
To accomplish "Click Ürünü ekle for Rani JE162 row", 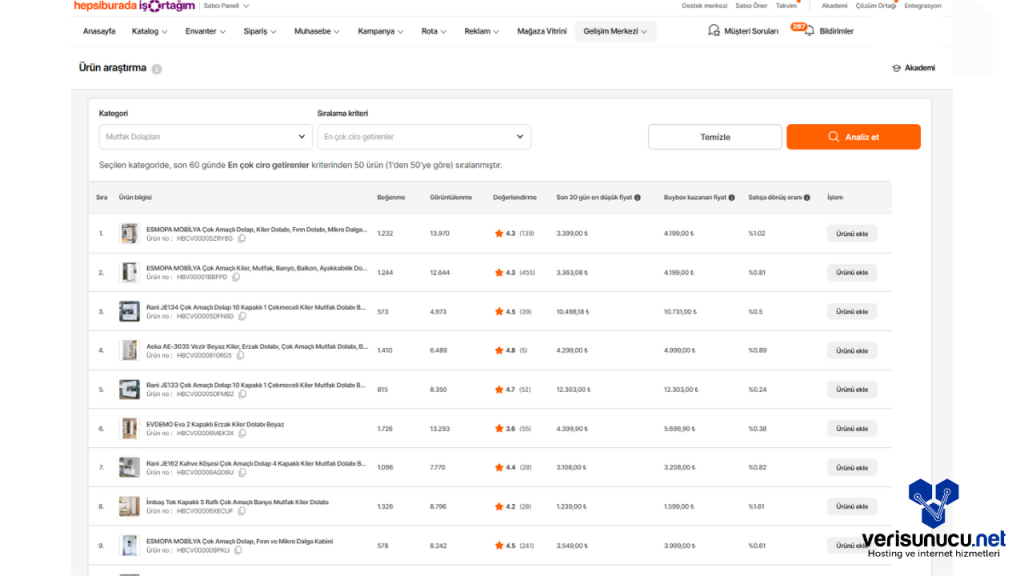I will [852, 468].
